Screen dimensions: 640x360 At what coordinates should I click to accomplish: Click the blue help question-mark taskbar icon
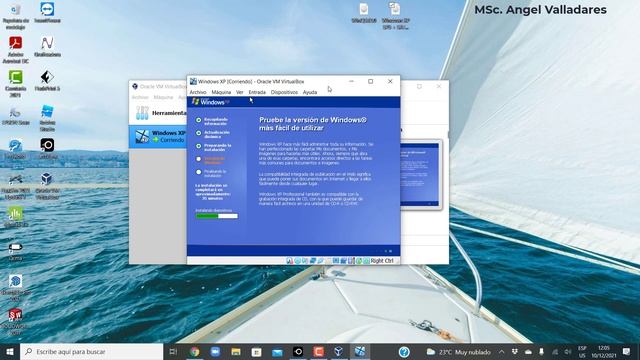(404, 351)
